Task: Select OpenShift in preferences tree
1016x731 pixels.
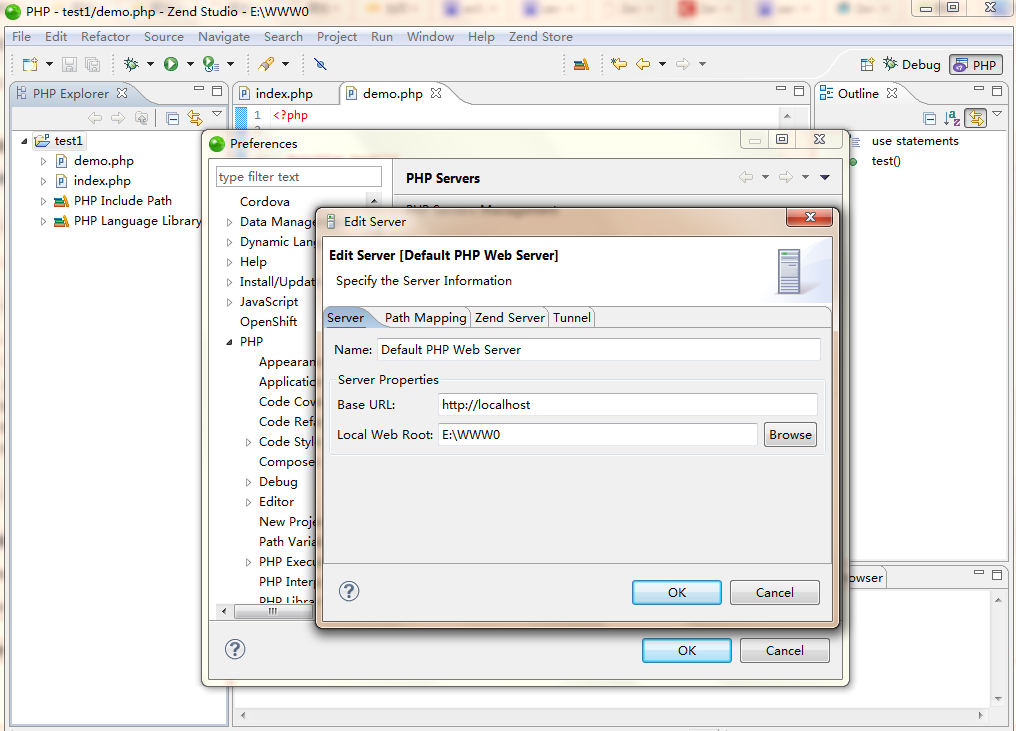Action: point(268,321)
